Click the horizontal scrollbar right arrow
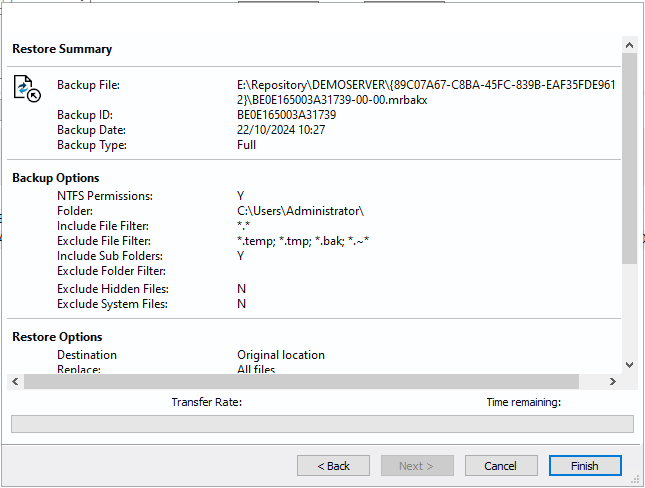The image size is (645, 488). pos(613,382)
